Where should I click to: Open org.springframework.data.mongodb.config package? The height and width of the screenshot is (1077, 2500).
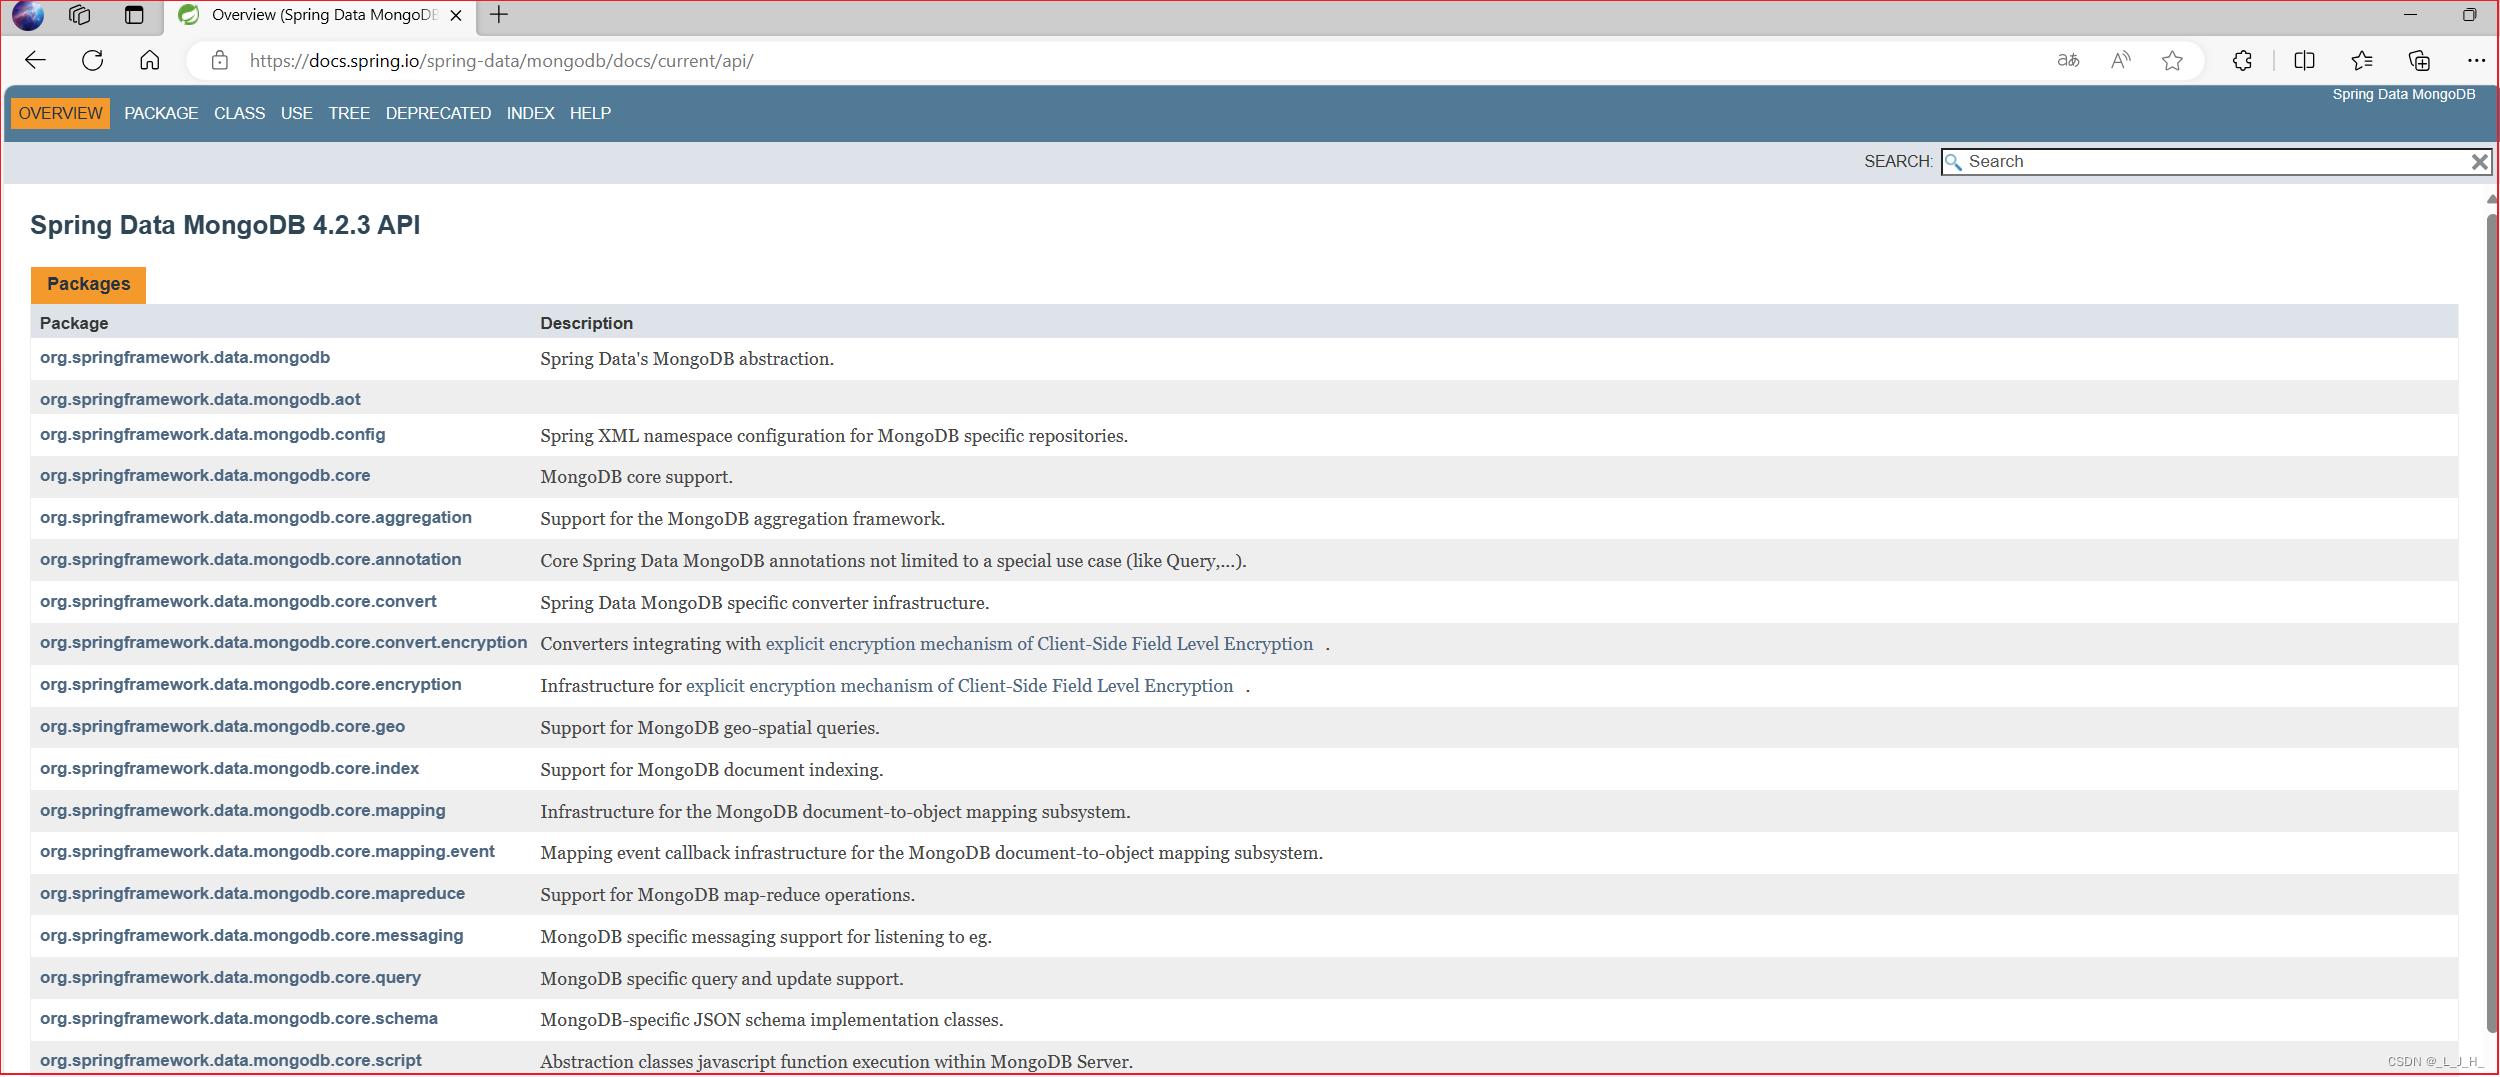(212, 435)
